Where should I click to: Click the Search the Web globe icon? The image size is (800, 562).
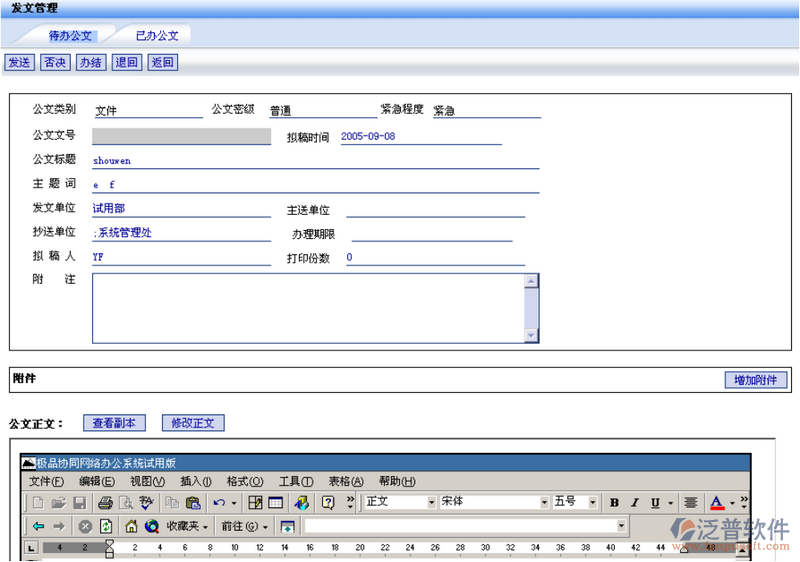tap(152, 526)
